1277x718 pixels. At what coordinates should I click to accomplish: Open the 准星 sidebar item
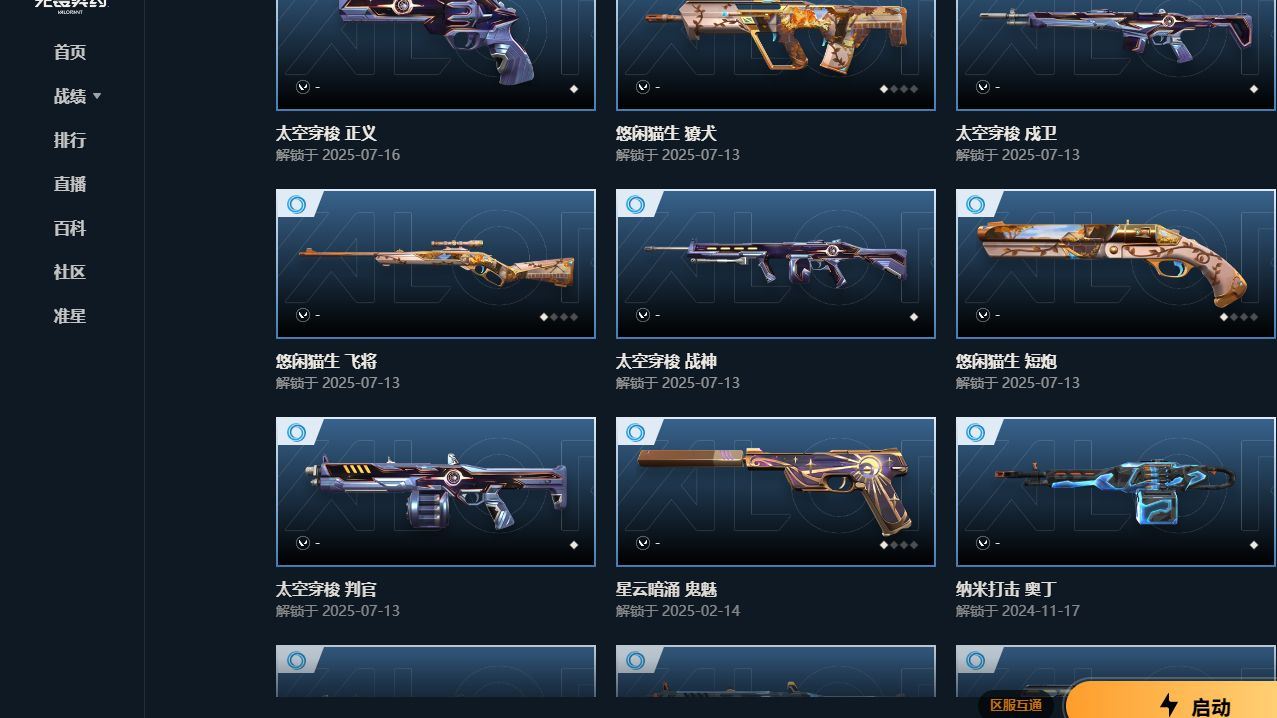tap(70, 316)
